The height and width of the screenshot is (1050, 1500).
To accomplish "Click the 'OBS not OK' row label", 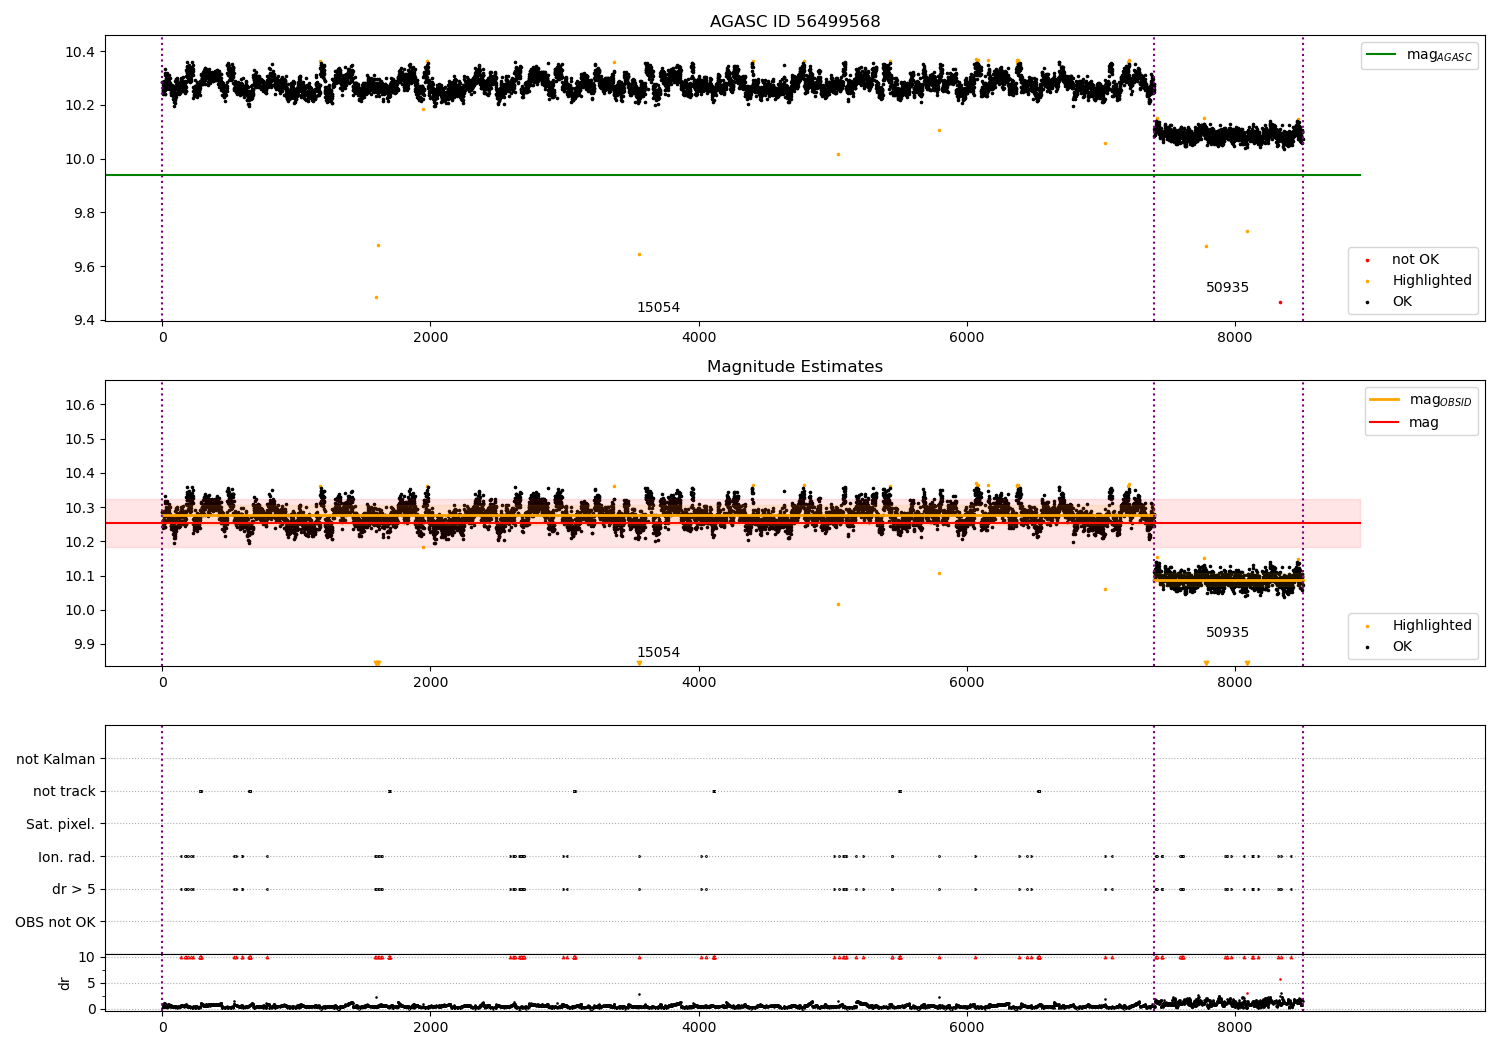I will [55, 923].
